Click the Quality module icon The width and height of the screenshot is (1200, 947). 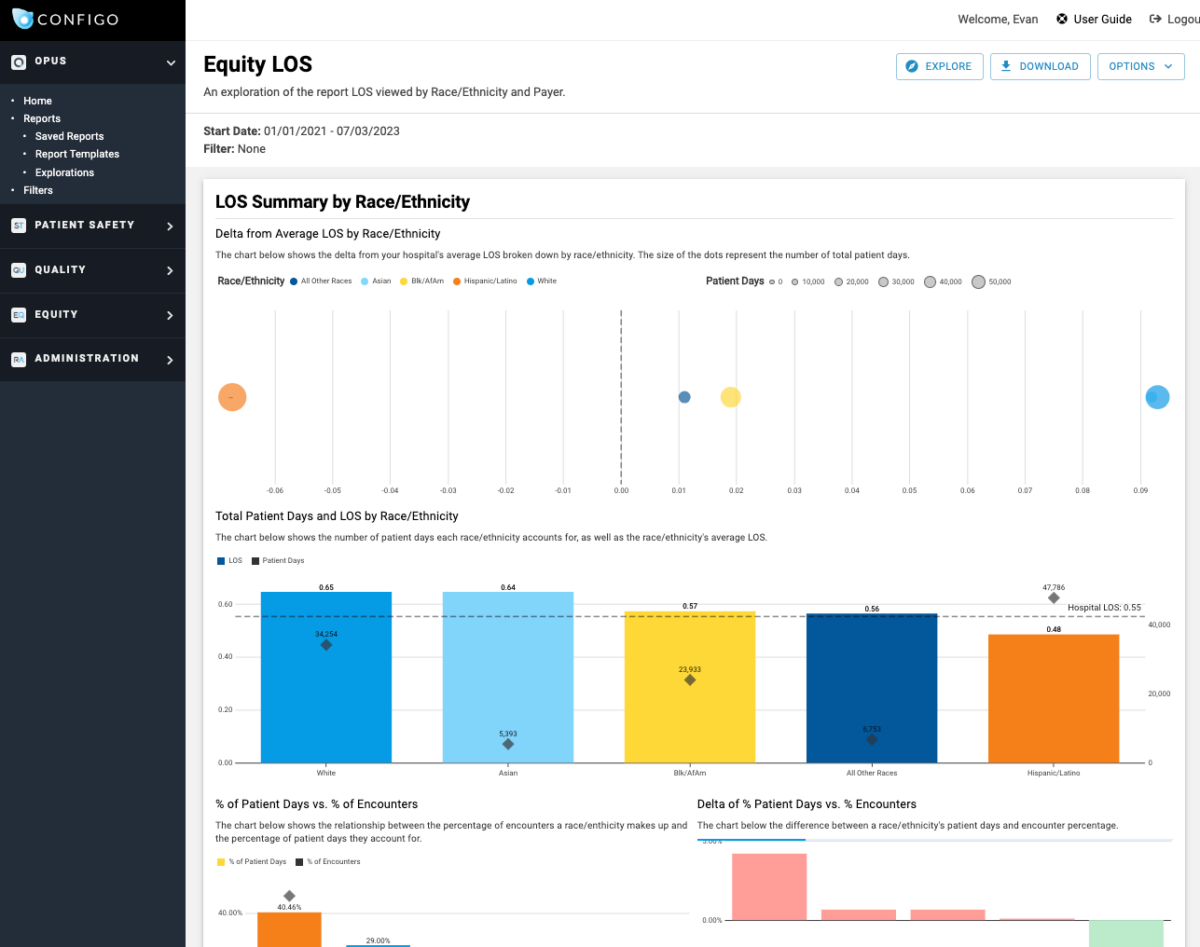coord(19,270)
